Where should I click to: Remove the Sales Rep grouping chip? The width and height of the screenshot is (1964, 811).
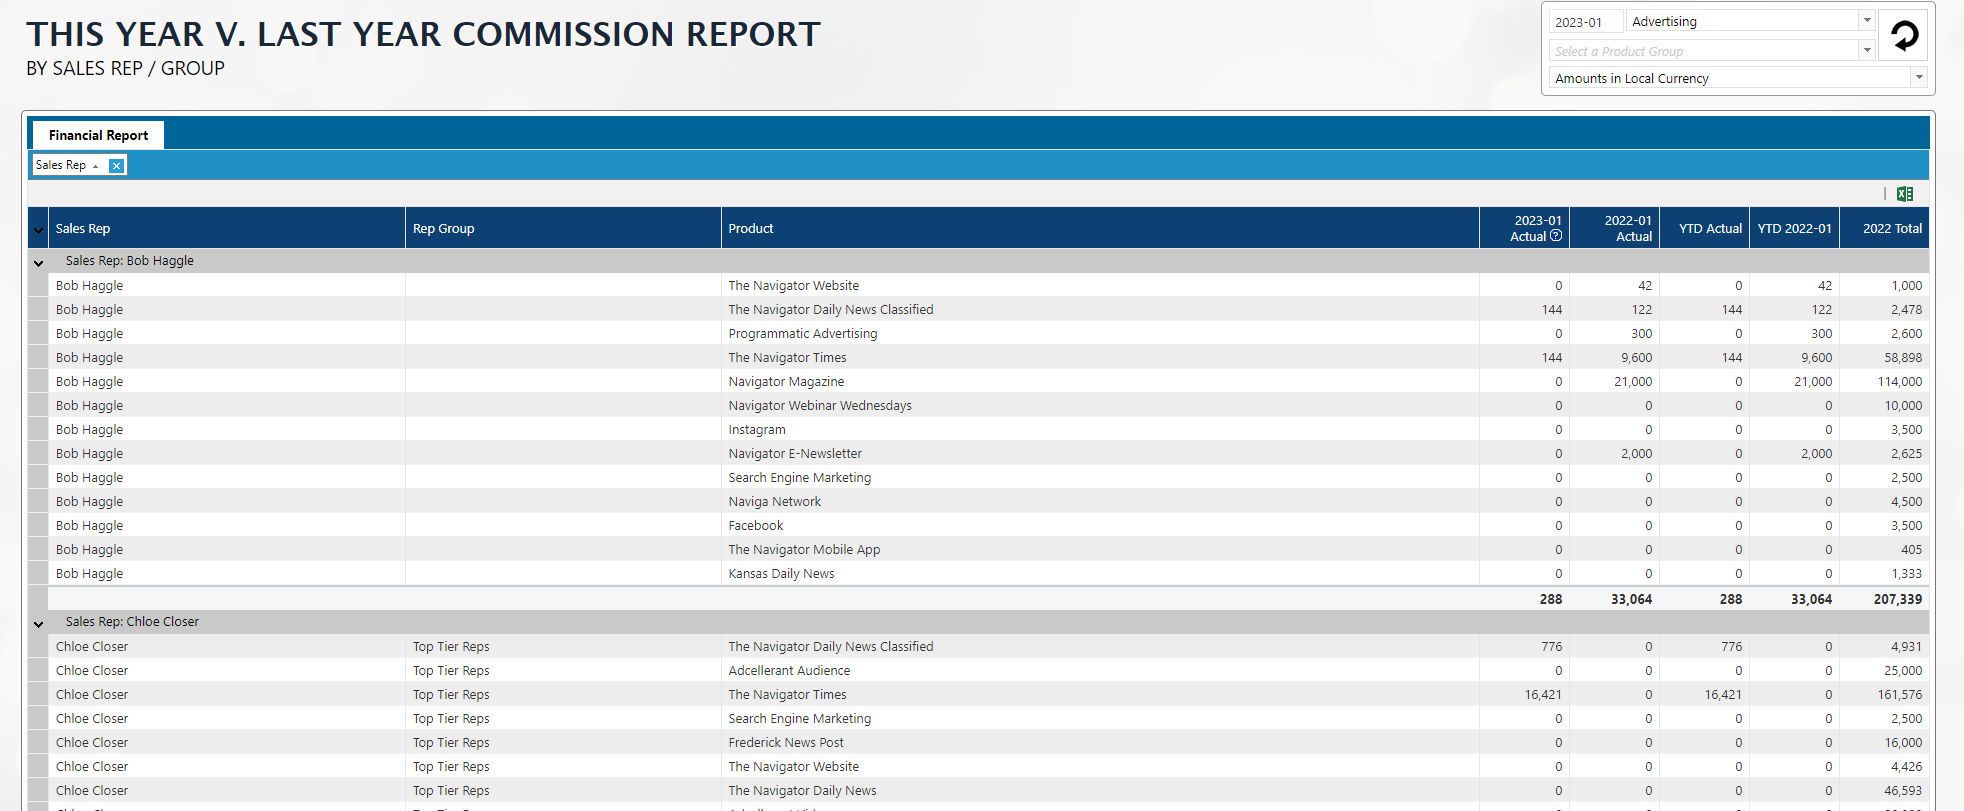(x=117, y=166)
